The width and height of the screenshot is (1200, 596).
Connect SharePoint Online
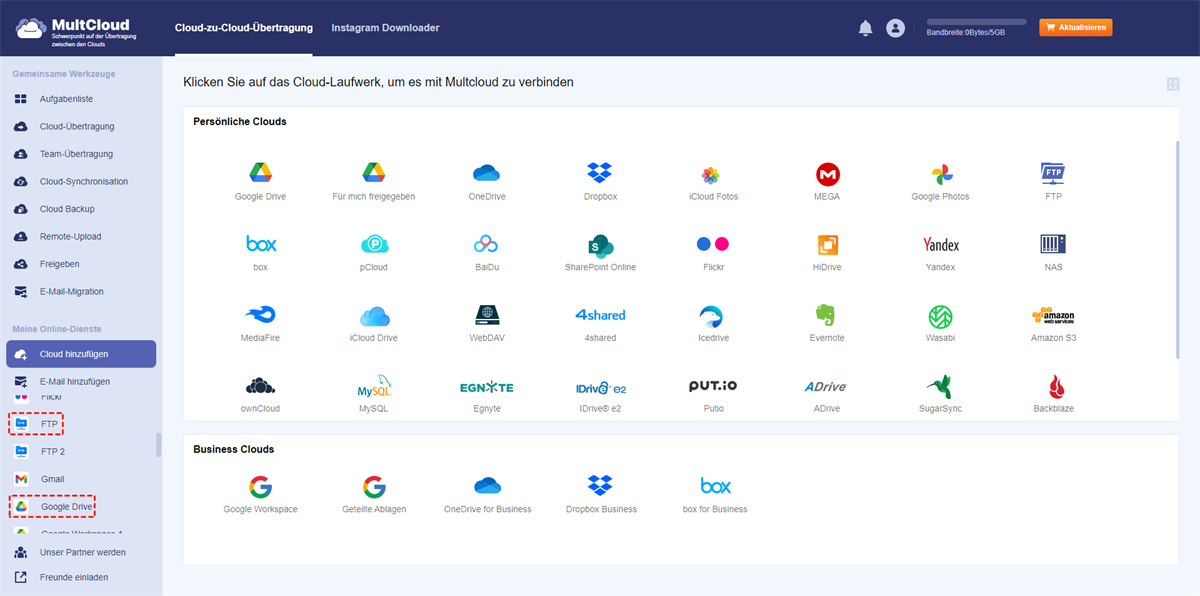[600, 252]
